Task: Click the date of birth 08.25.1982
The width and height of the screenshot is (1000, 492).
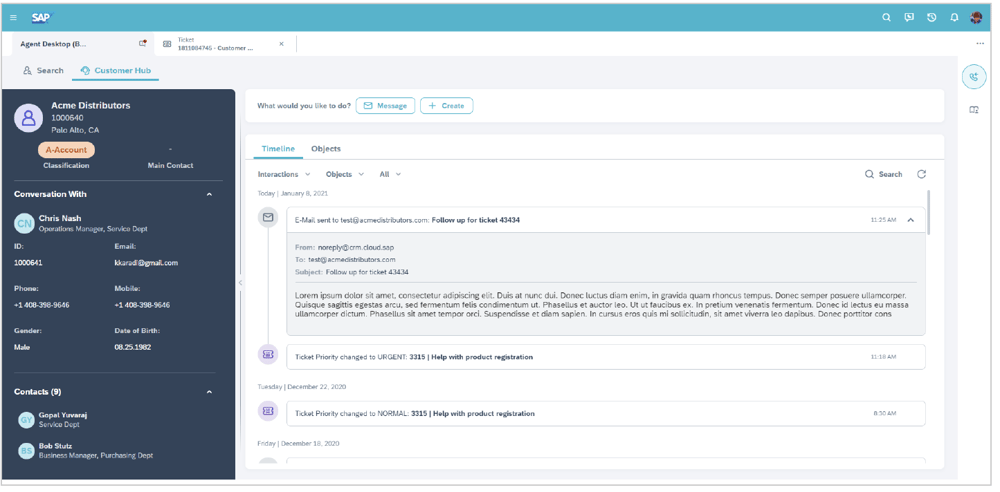Action: point(133,347)
